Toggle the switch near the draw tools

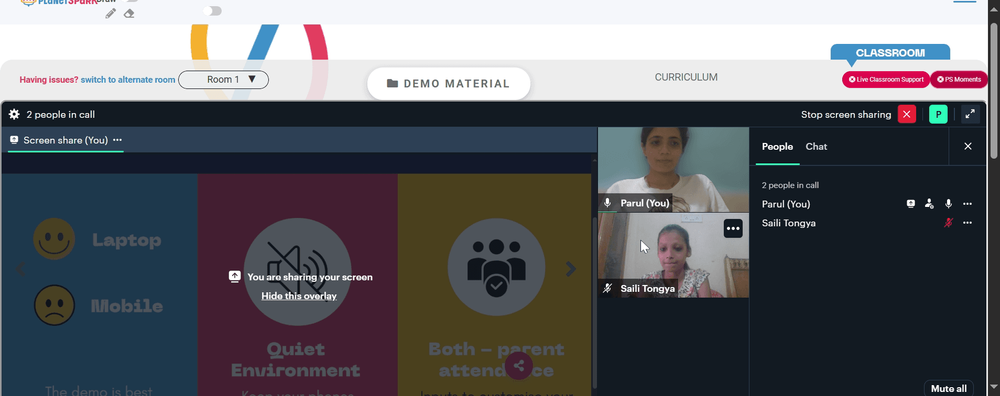point(212,11)
